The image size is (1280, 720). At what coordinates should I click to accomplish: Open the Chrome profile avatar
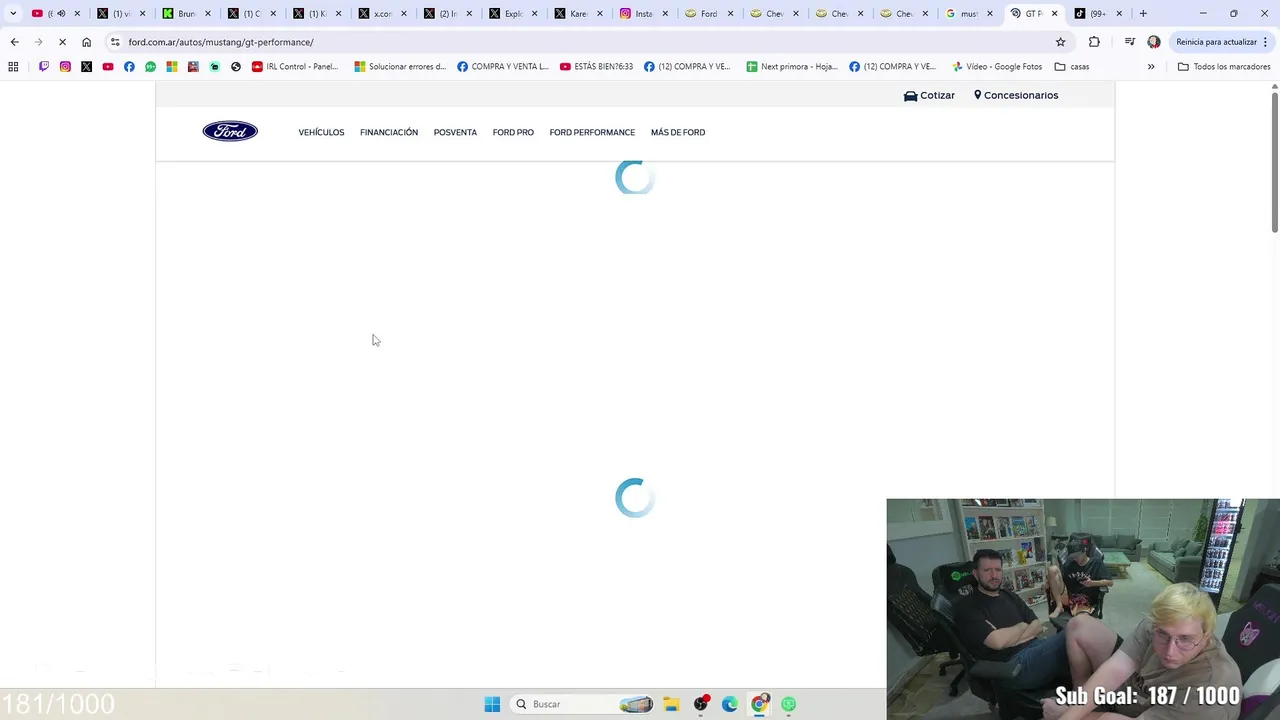tap(1154, 42)
